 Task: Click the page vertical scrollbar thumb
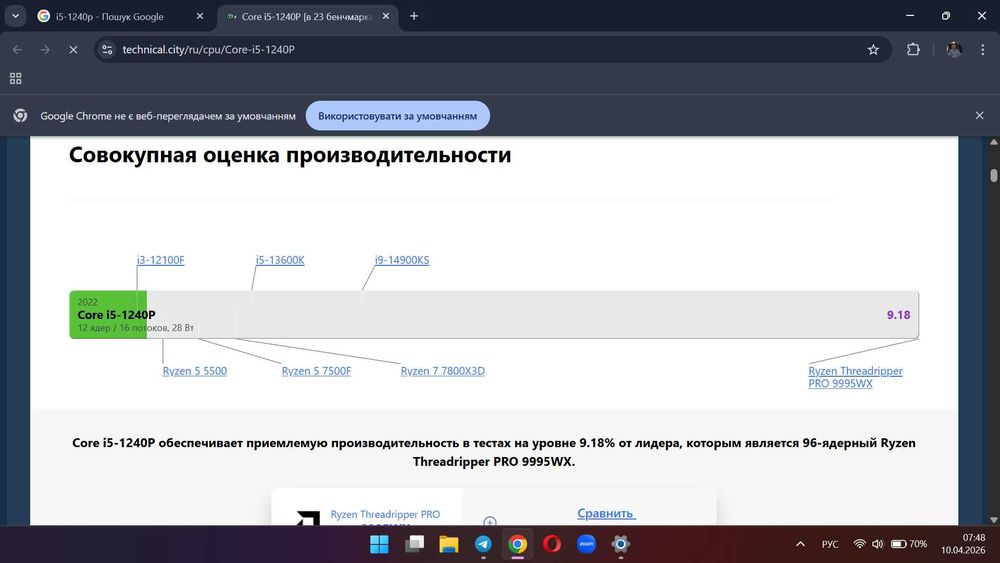point(994,175)
